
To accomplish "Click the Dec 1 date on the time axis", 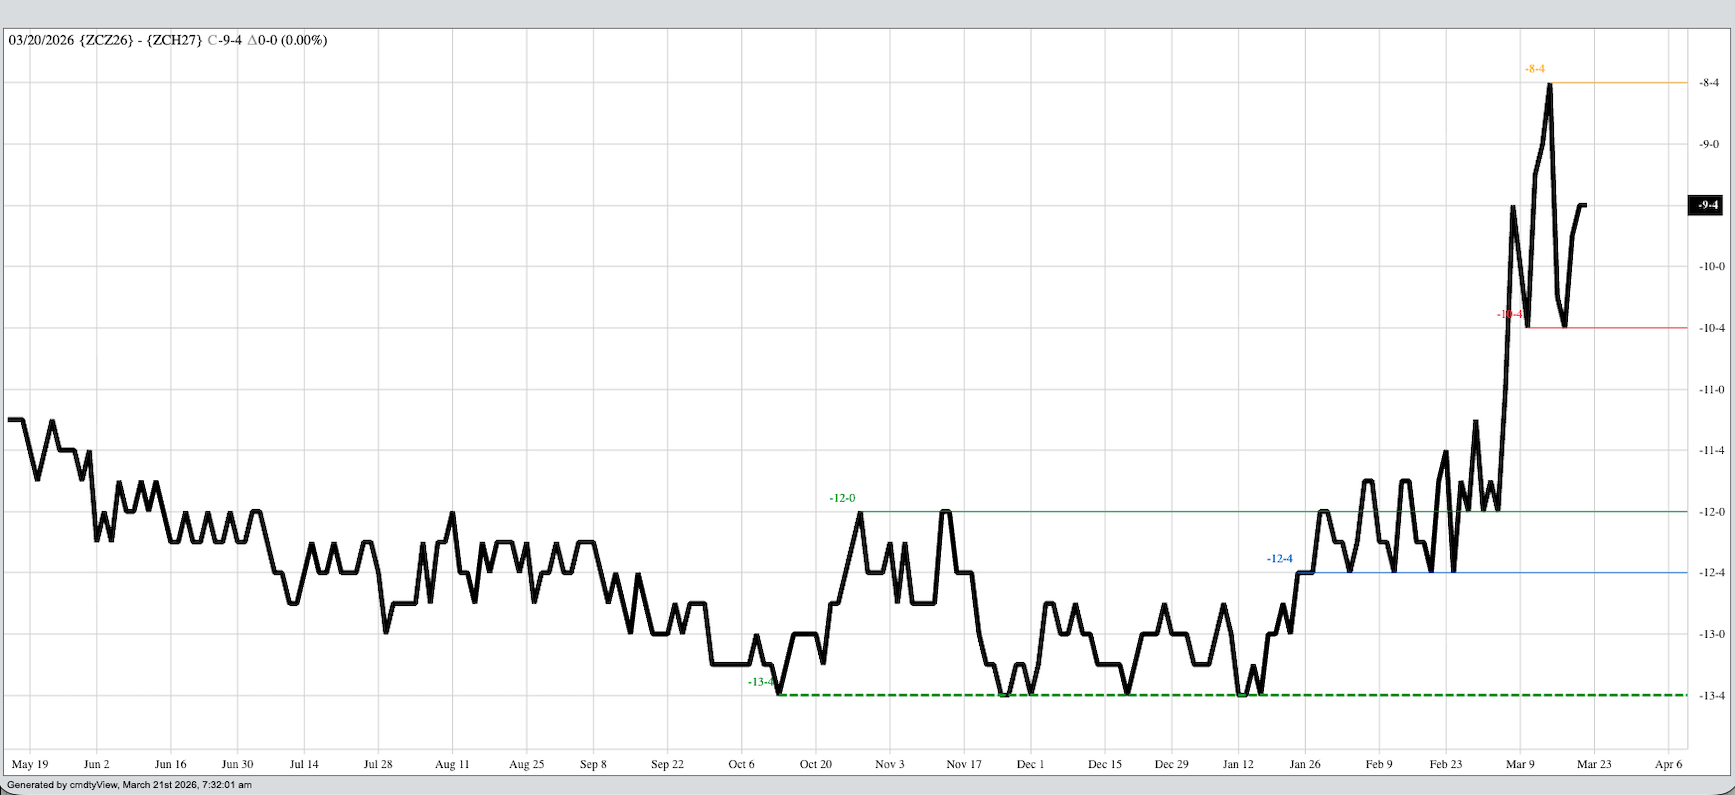I will 1030,764.
